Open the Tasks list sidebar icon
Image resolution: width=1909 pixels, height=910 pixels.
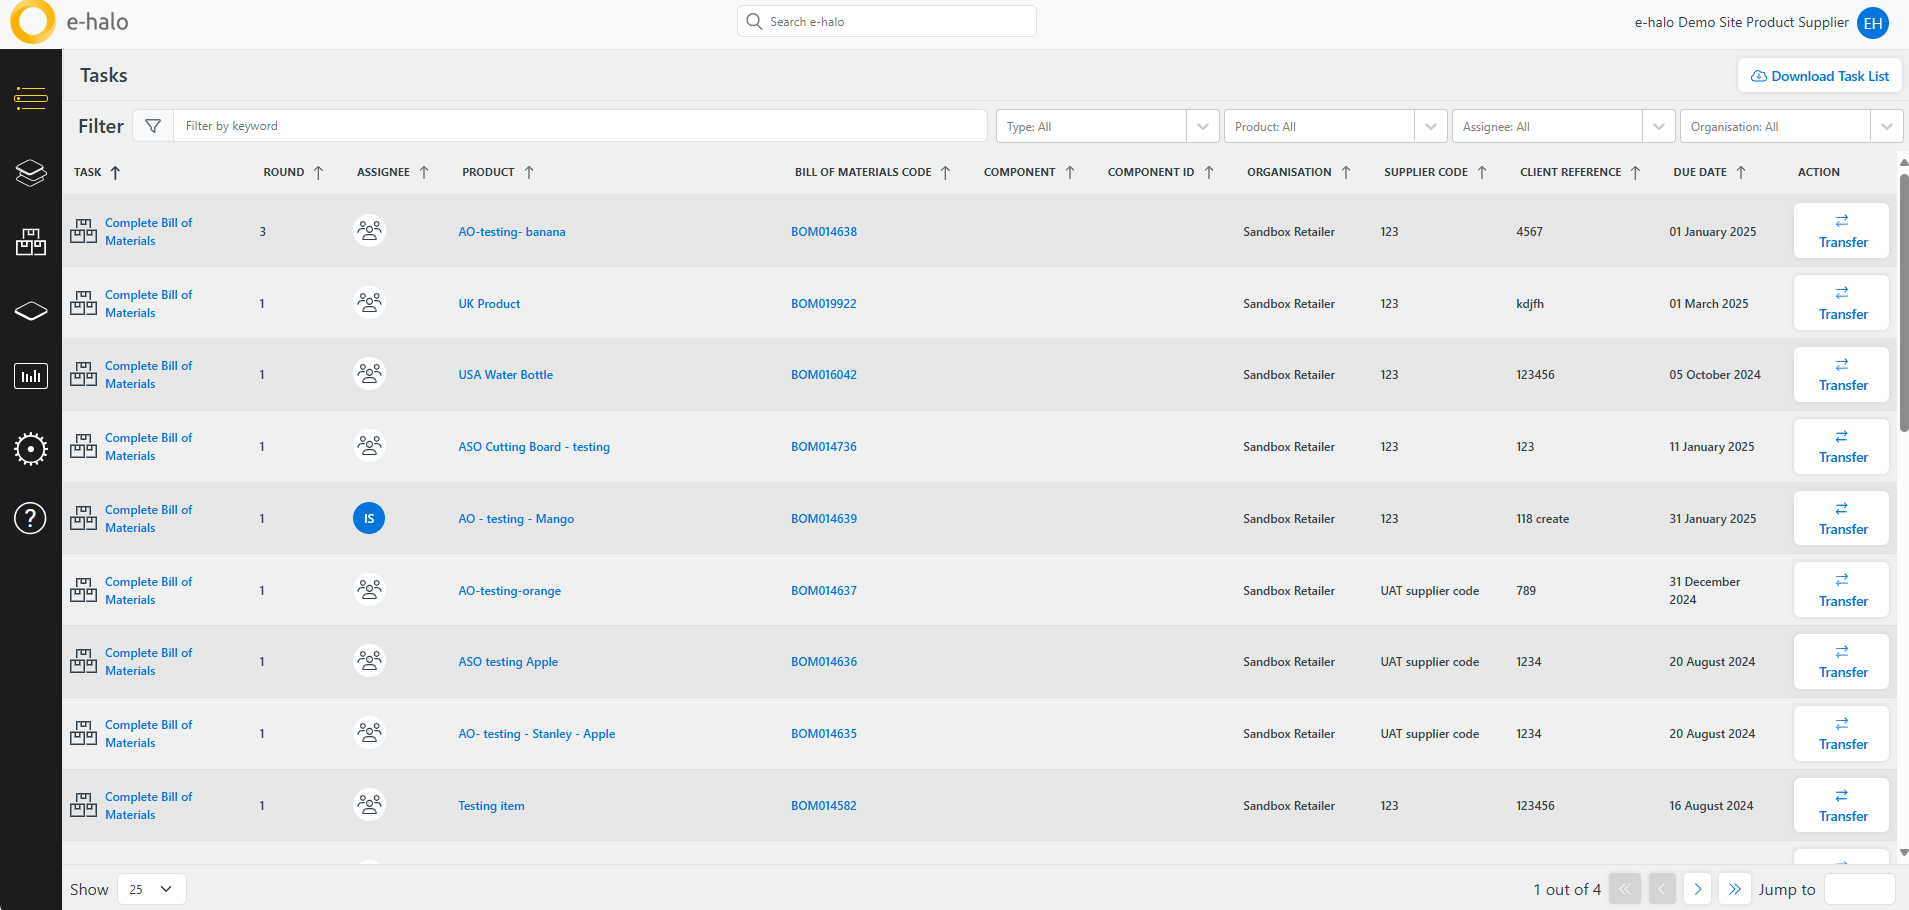coord(31,97)
